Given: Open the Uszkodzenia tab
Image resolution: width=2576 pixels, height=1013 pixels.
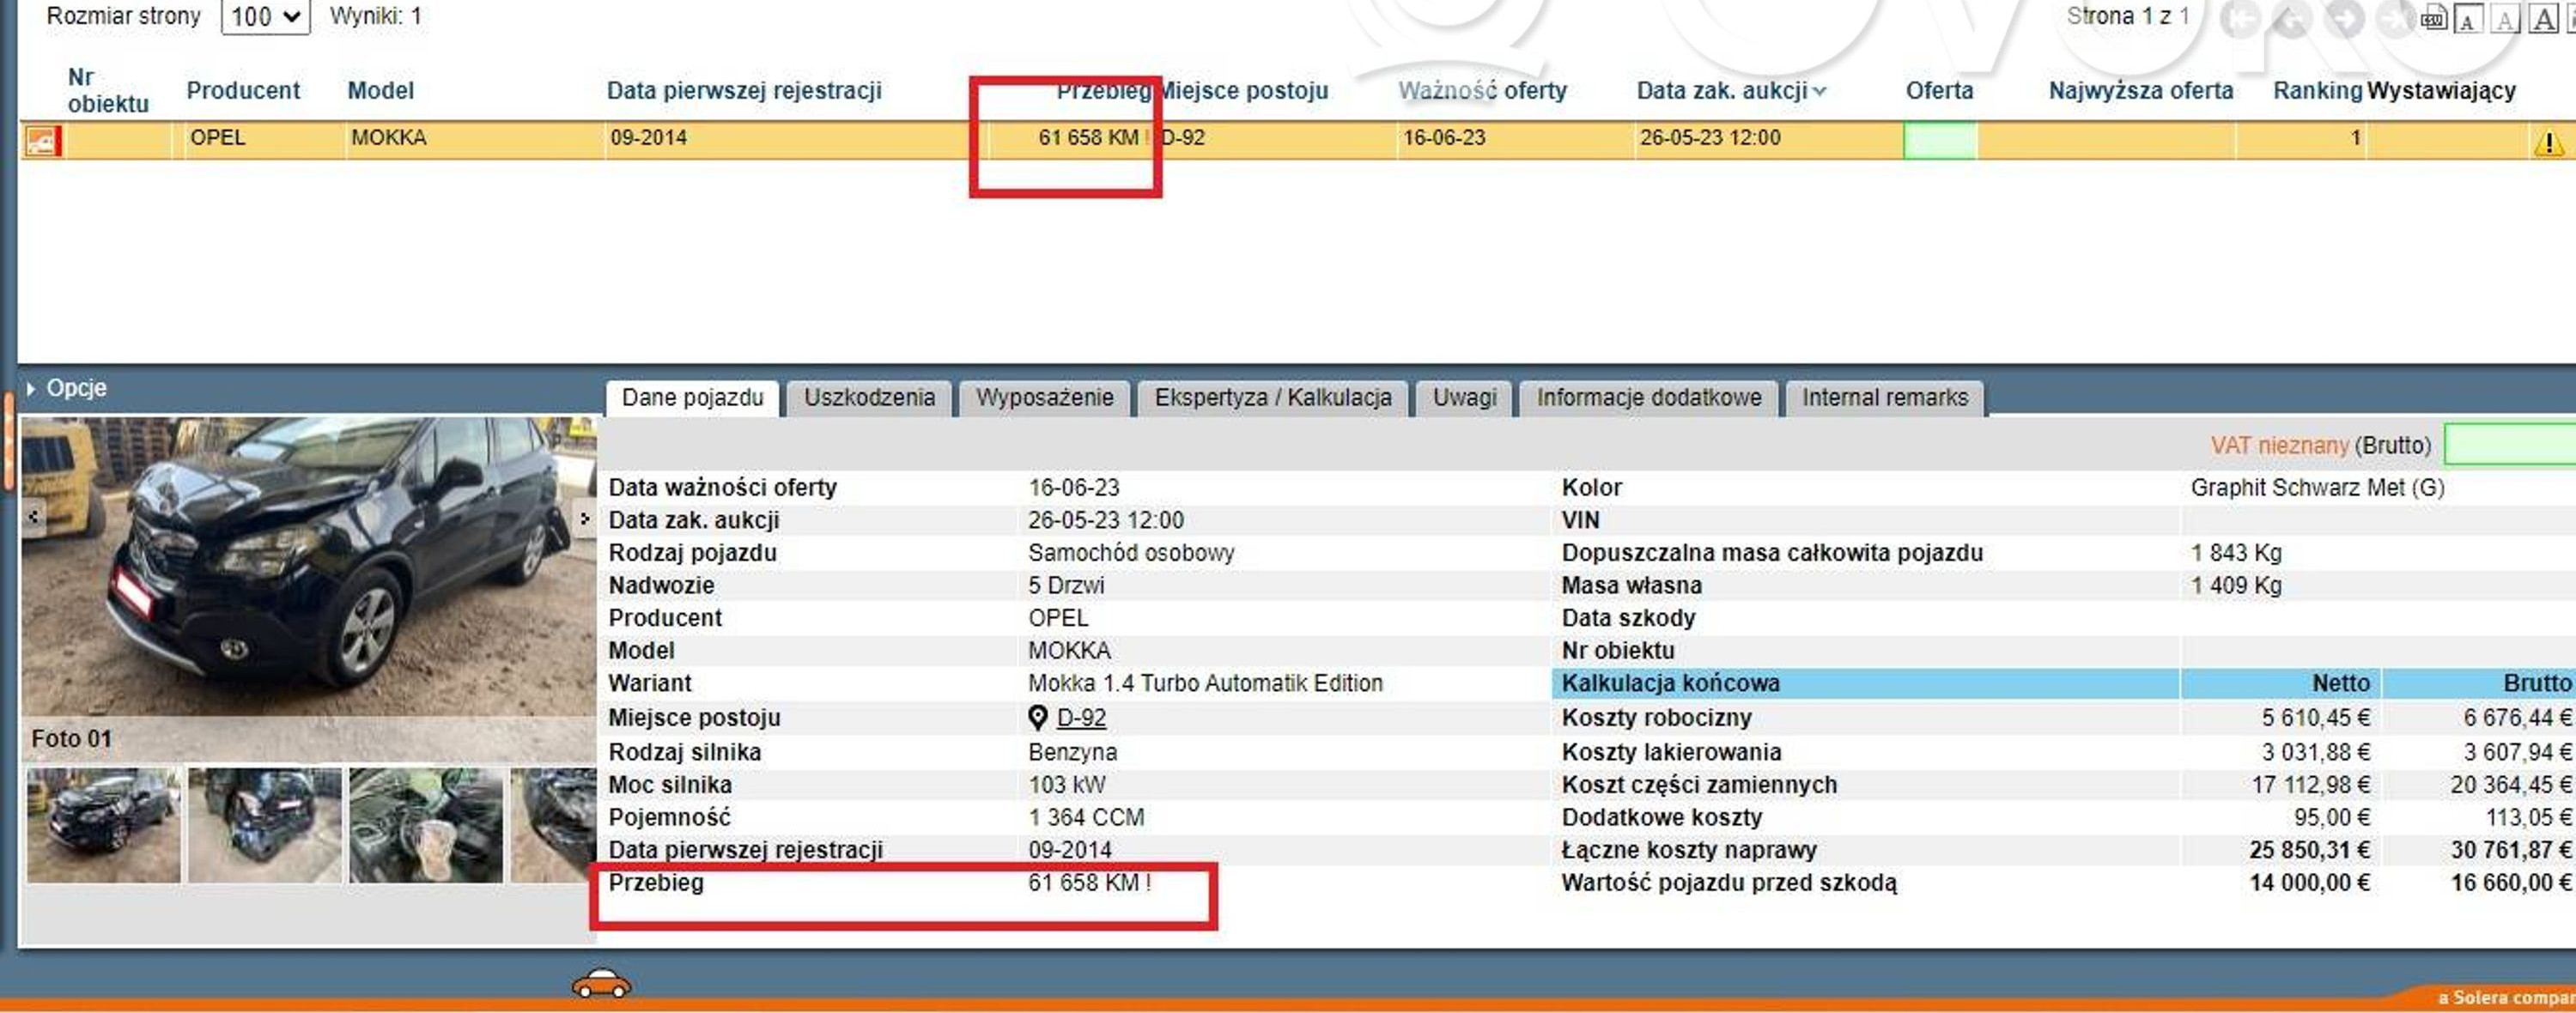Looking at the screenshot, I should tap(869, 398).
